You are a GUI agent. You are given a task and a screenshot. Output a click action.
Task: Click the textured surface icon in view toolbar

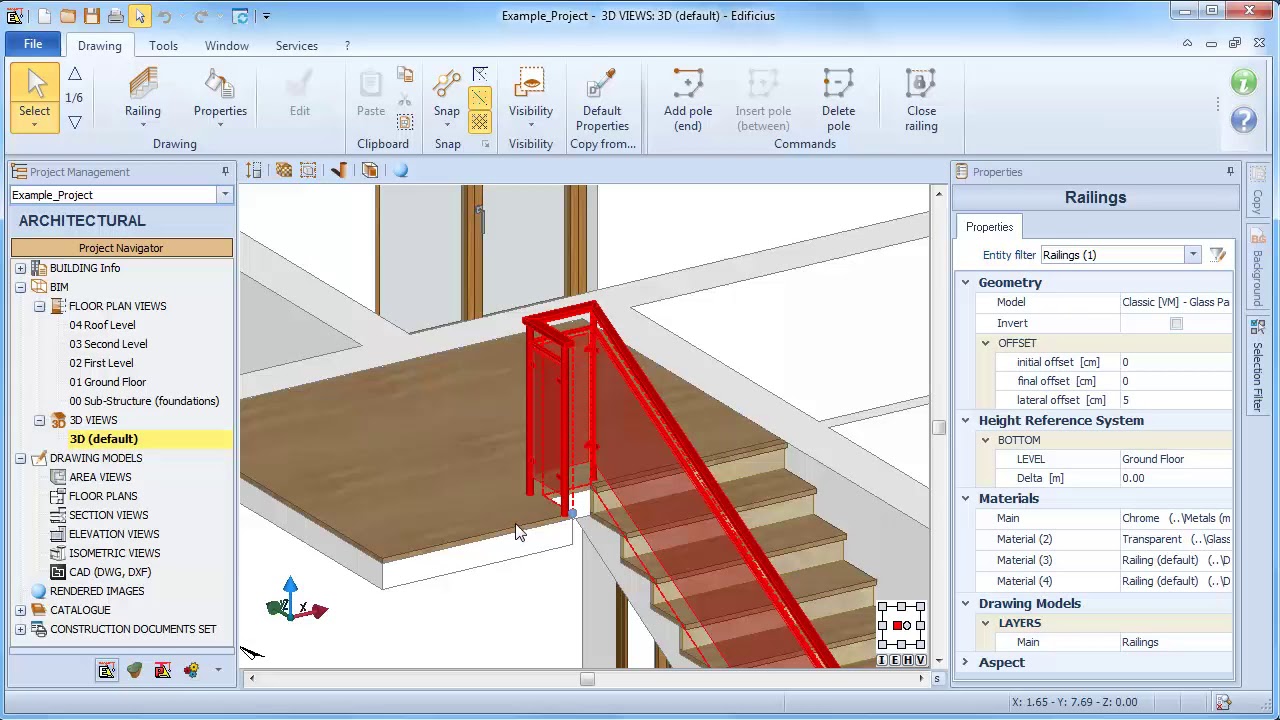point(284,171)
